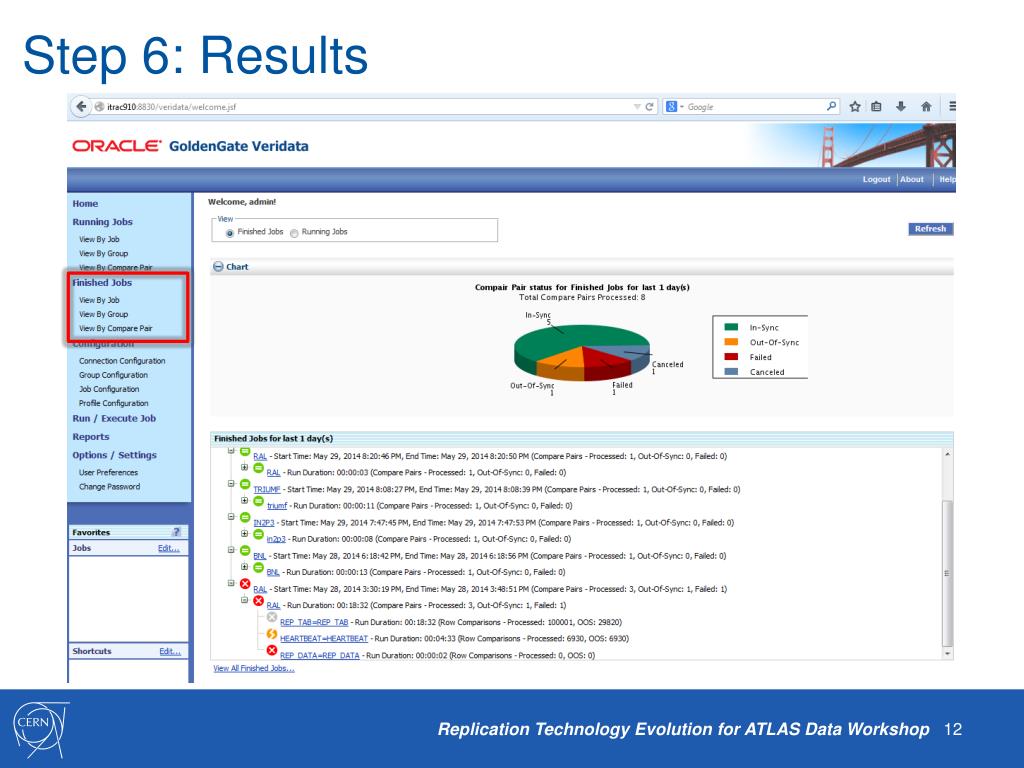Image resolution: width=1024 pixels, height=768 pixels.
Task: Click Edit link beside Jobs favorites
Action: [x=168, y=548]
